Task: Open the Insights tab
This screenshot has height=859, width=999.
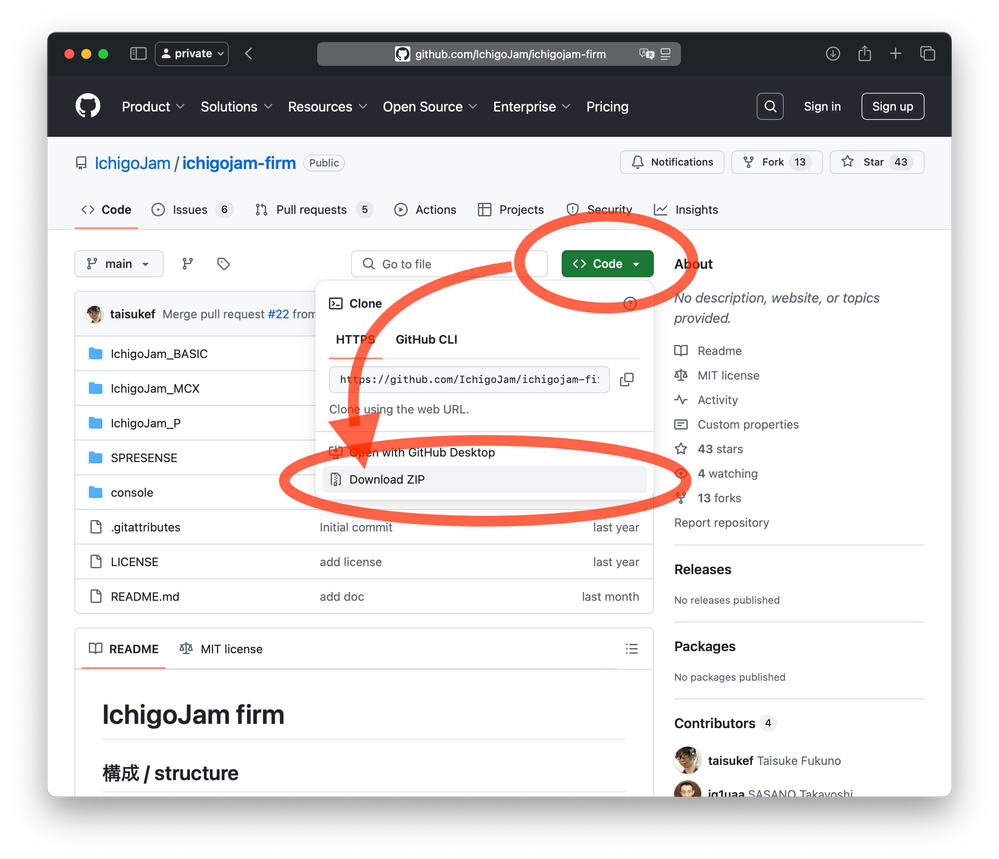Action: click(x=686, y=210)
